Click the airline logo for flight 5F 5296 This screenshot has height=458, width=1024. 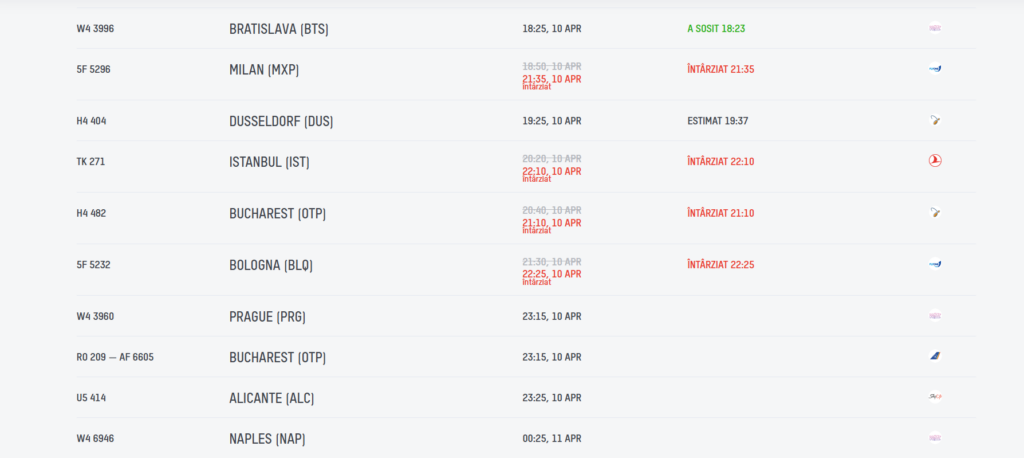(x=934, y=69)
